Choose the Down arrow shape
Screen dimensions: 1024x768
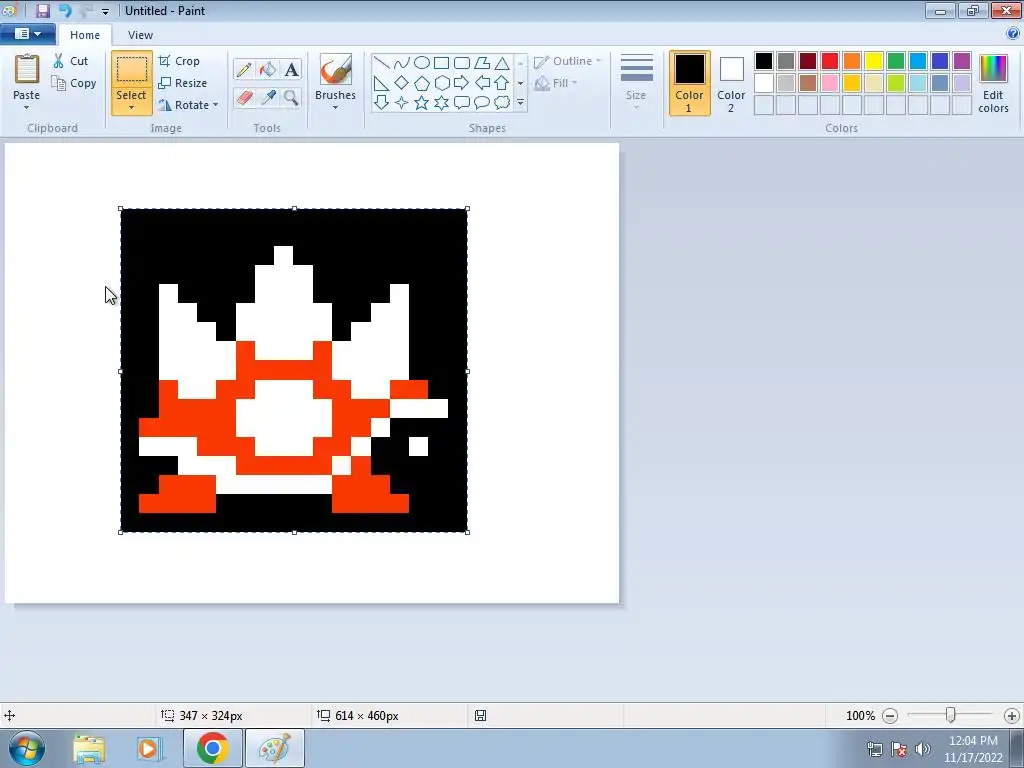click(382, 103)
